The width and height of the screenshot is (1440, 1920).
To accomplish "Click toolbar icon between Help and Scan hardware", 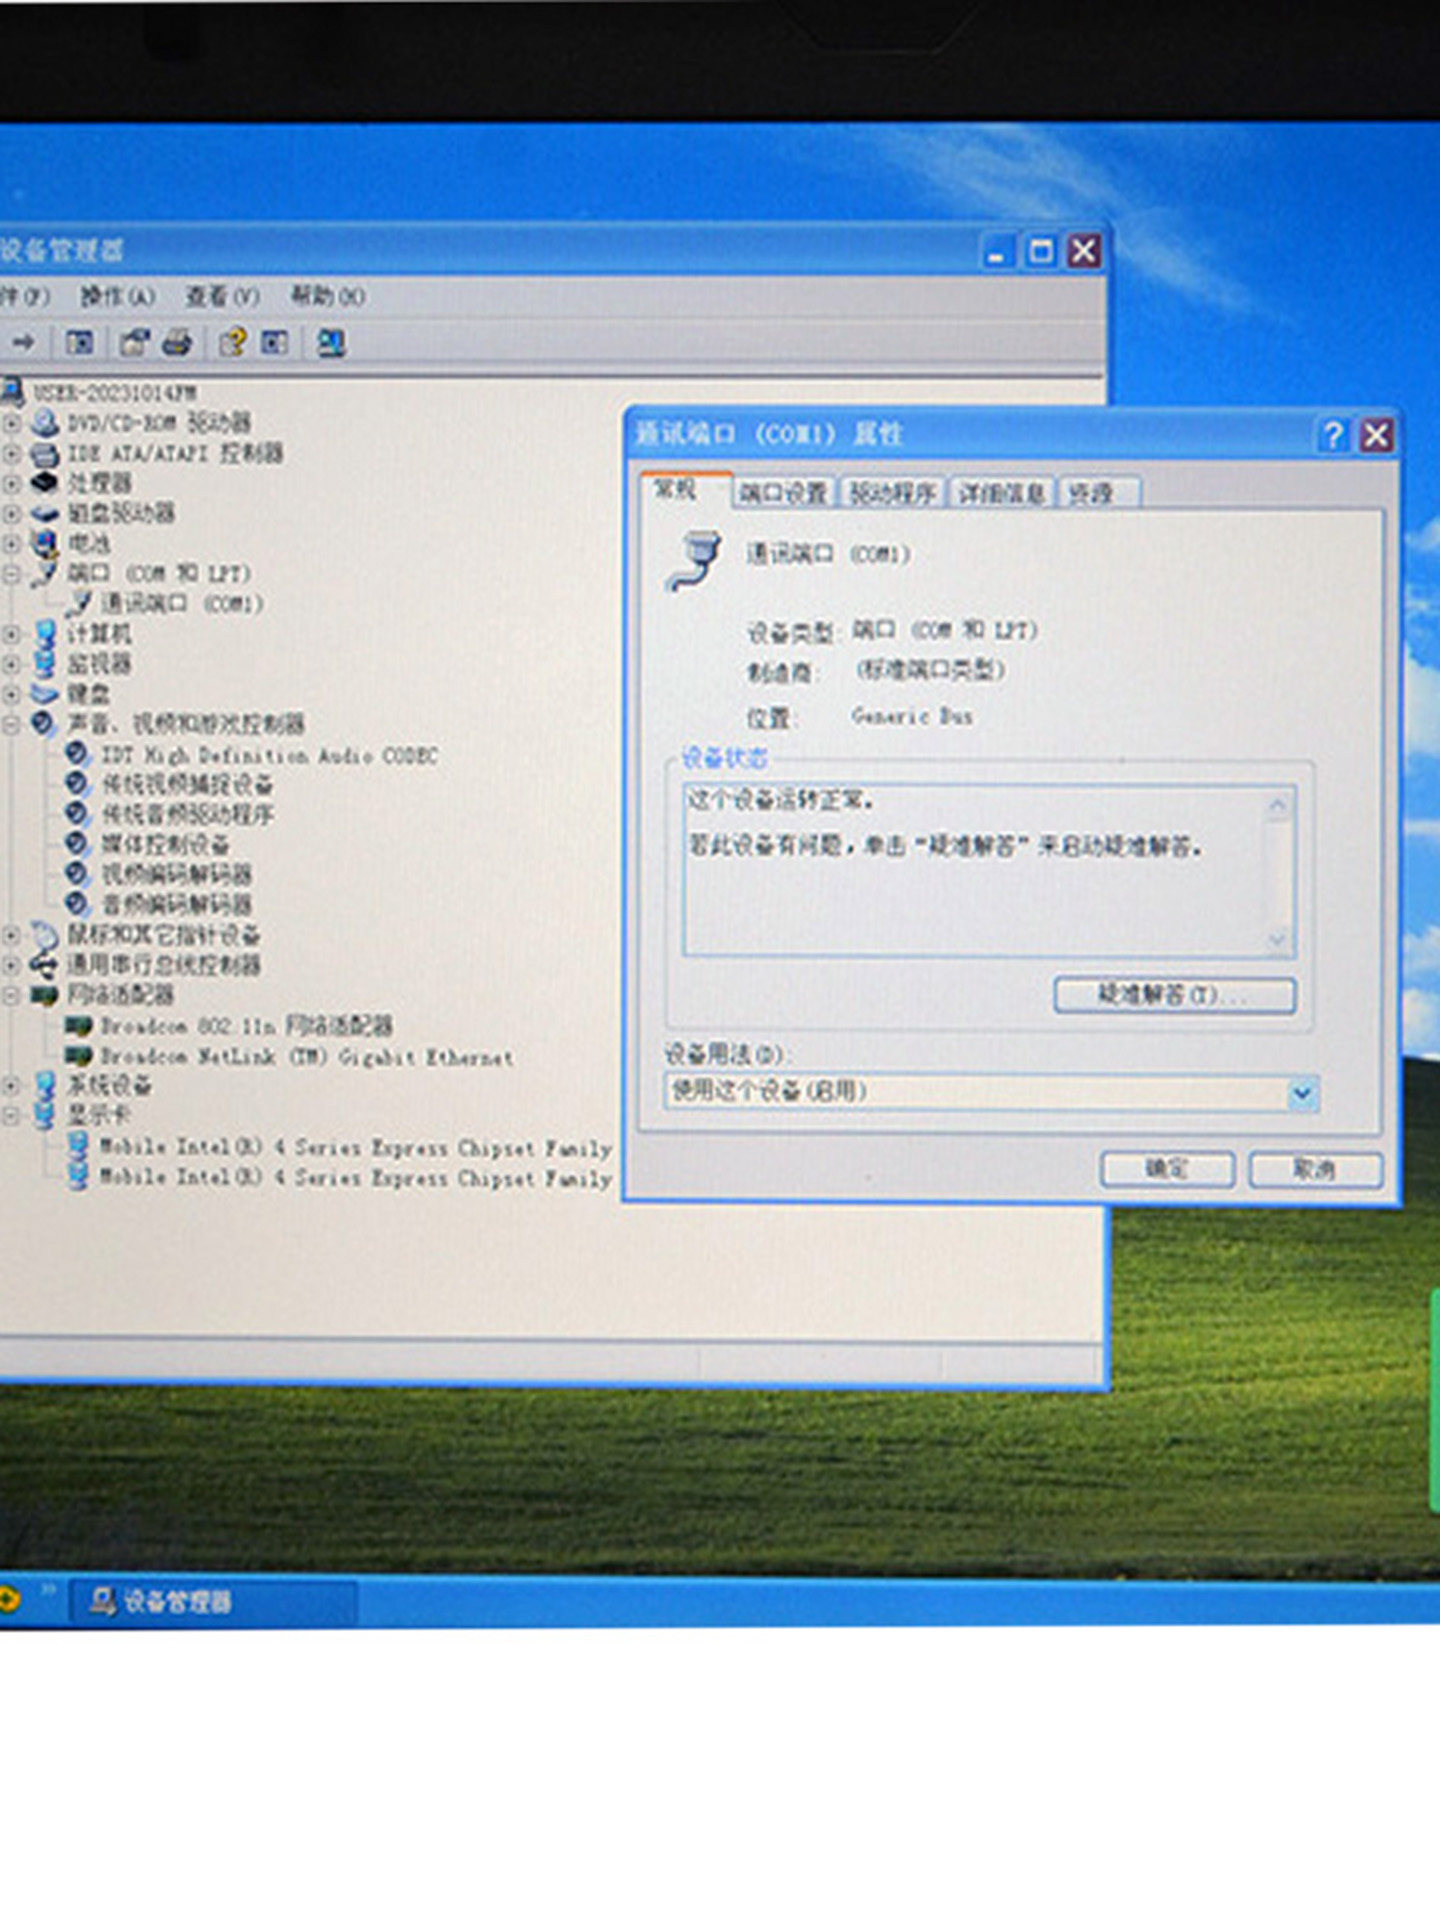I will tap(274, 343).
